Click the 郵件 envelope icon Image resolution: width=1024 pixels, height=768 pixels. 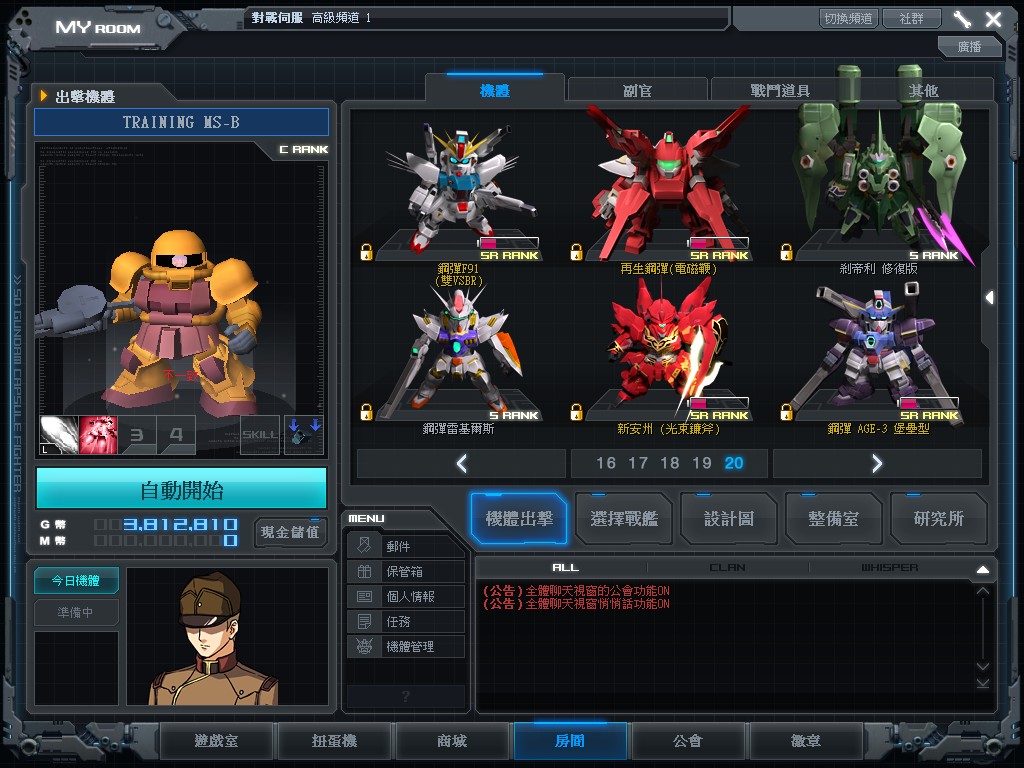pyautogui.click(x=364, y=545)
